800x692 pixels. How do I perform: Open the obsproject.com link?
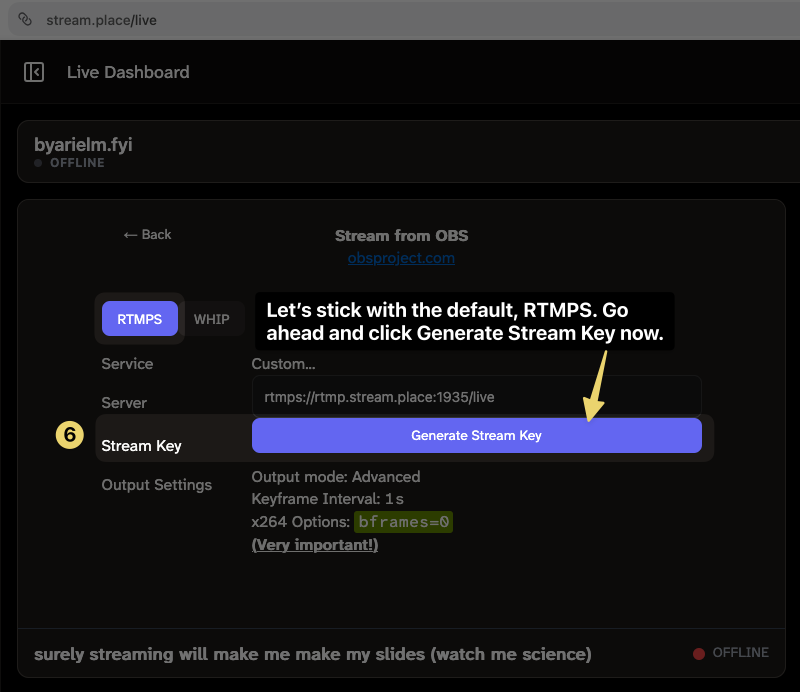click(x=401, y=258)
